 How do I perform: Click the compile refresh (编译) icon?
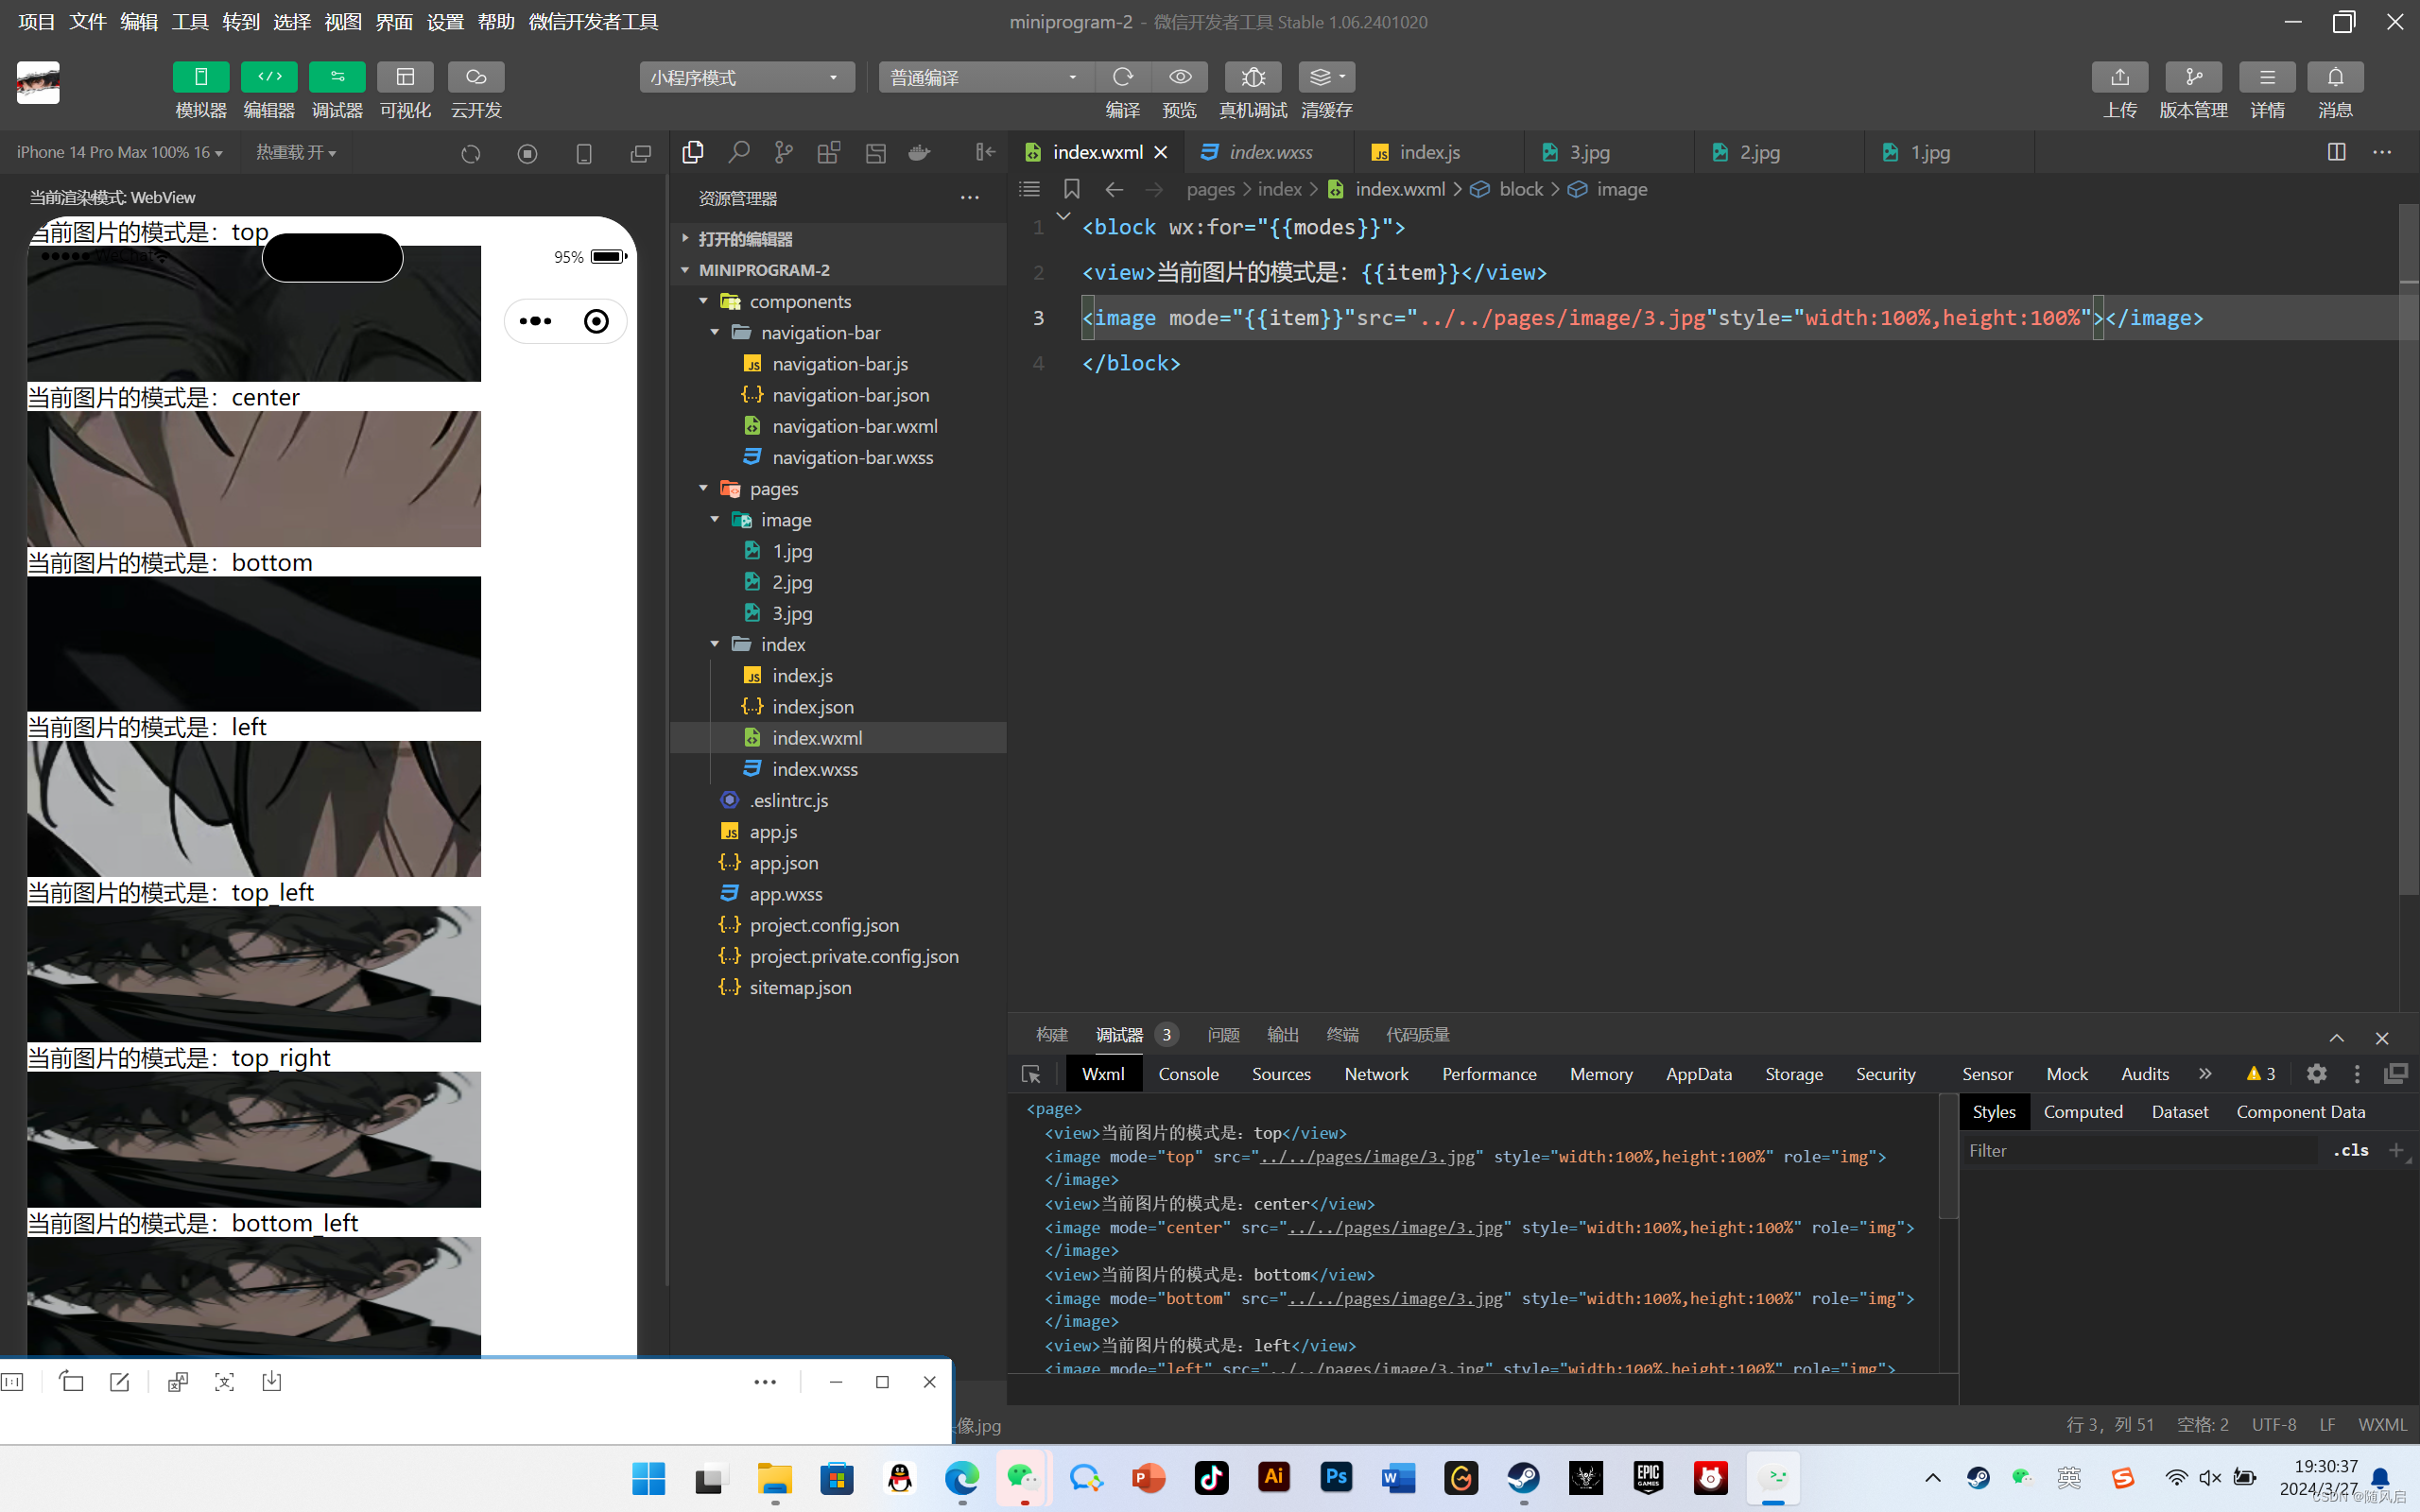coord(1122,77)
